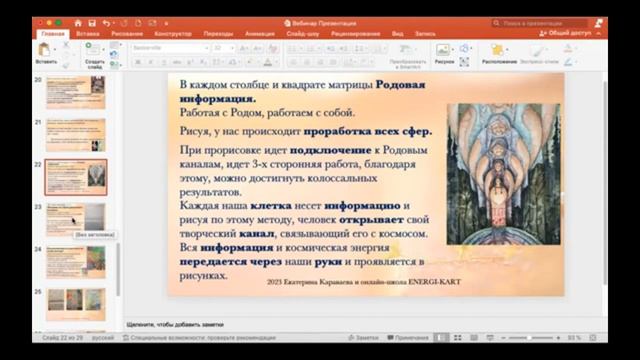640x360 pixels.
Task: Click the Специальные возможности accessibility status
Action: pyautogui.click(x=199, y=338)
